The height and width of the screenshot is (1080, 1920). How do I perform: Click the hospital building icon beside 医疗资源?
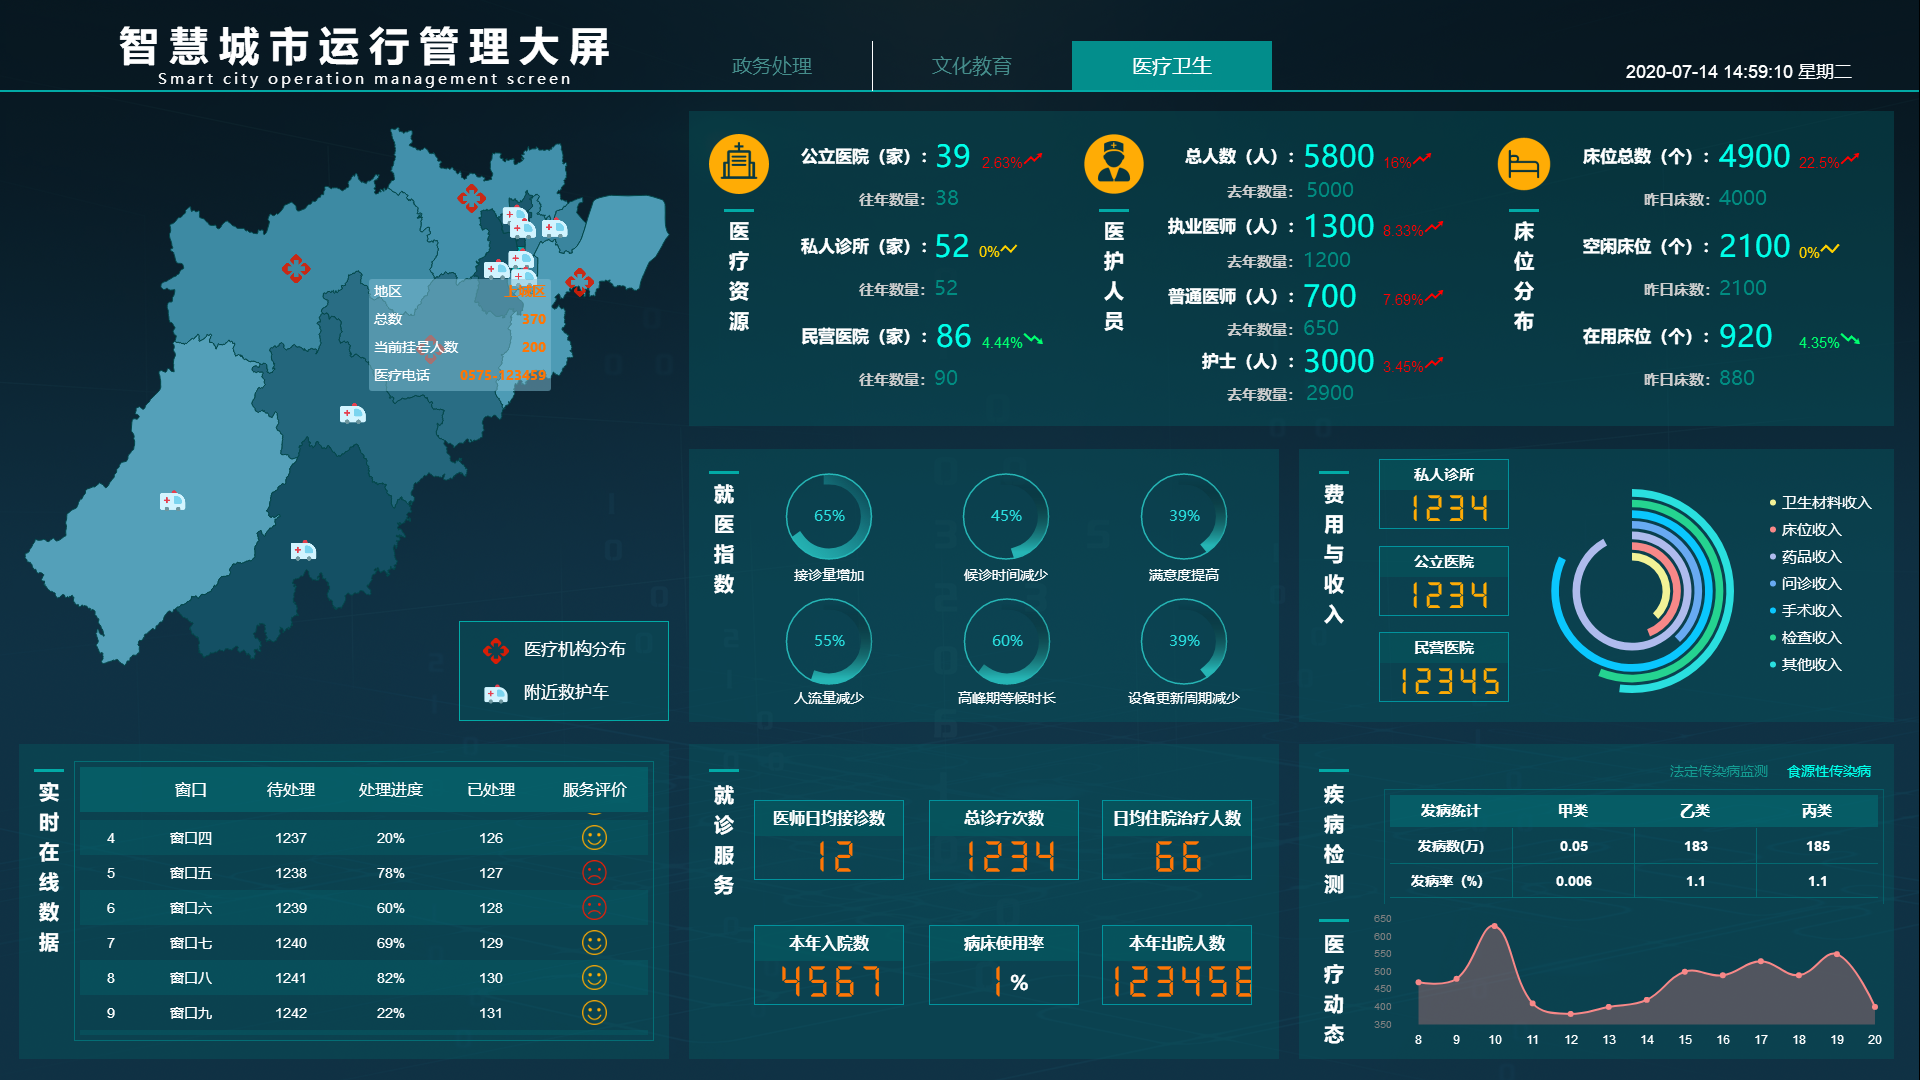click(738, 163)
